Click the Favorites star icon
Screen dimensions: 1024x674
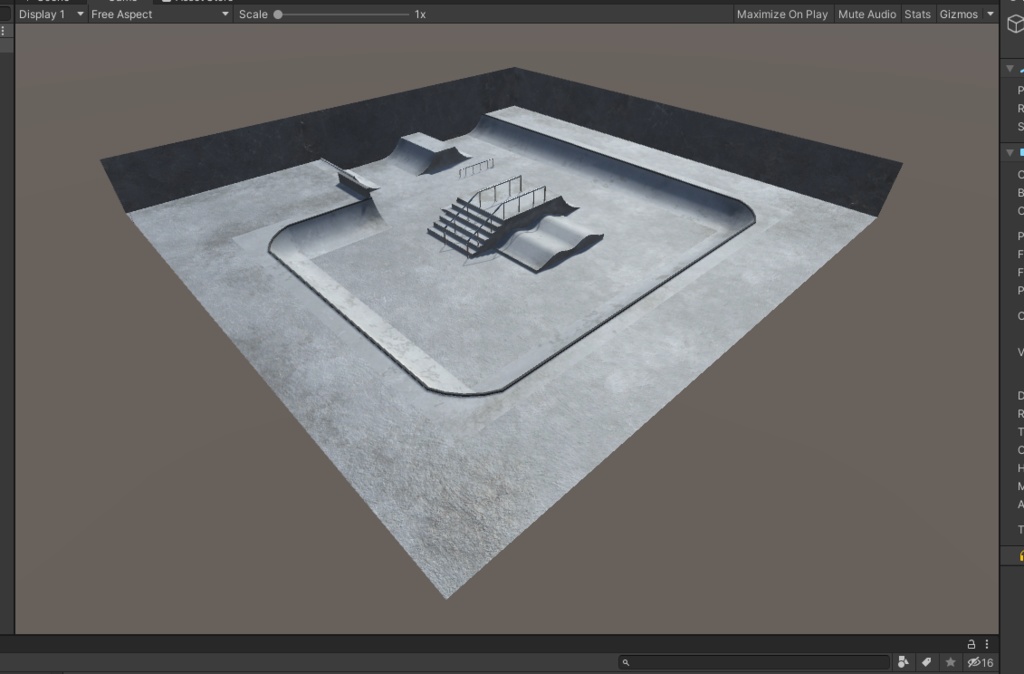950,662
